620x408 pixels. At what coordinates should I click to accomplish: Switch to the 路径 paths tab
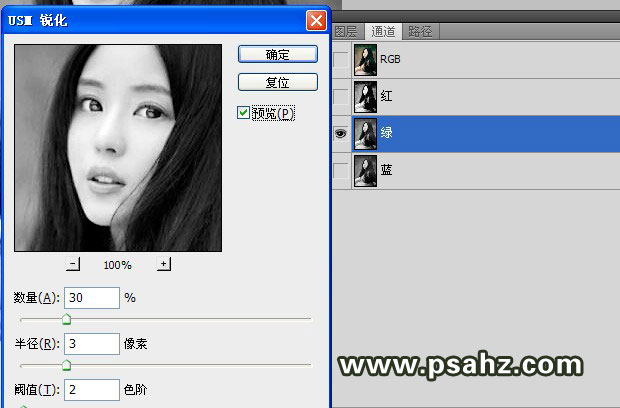[421, 31]
